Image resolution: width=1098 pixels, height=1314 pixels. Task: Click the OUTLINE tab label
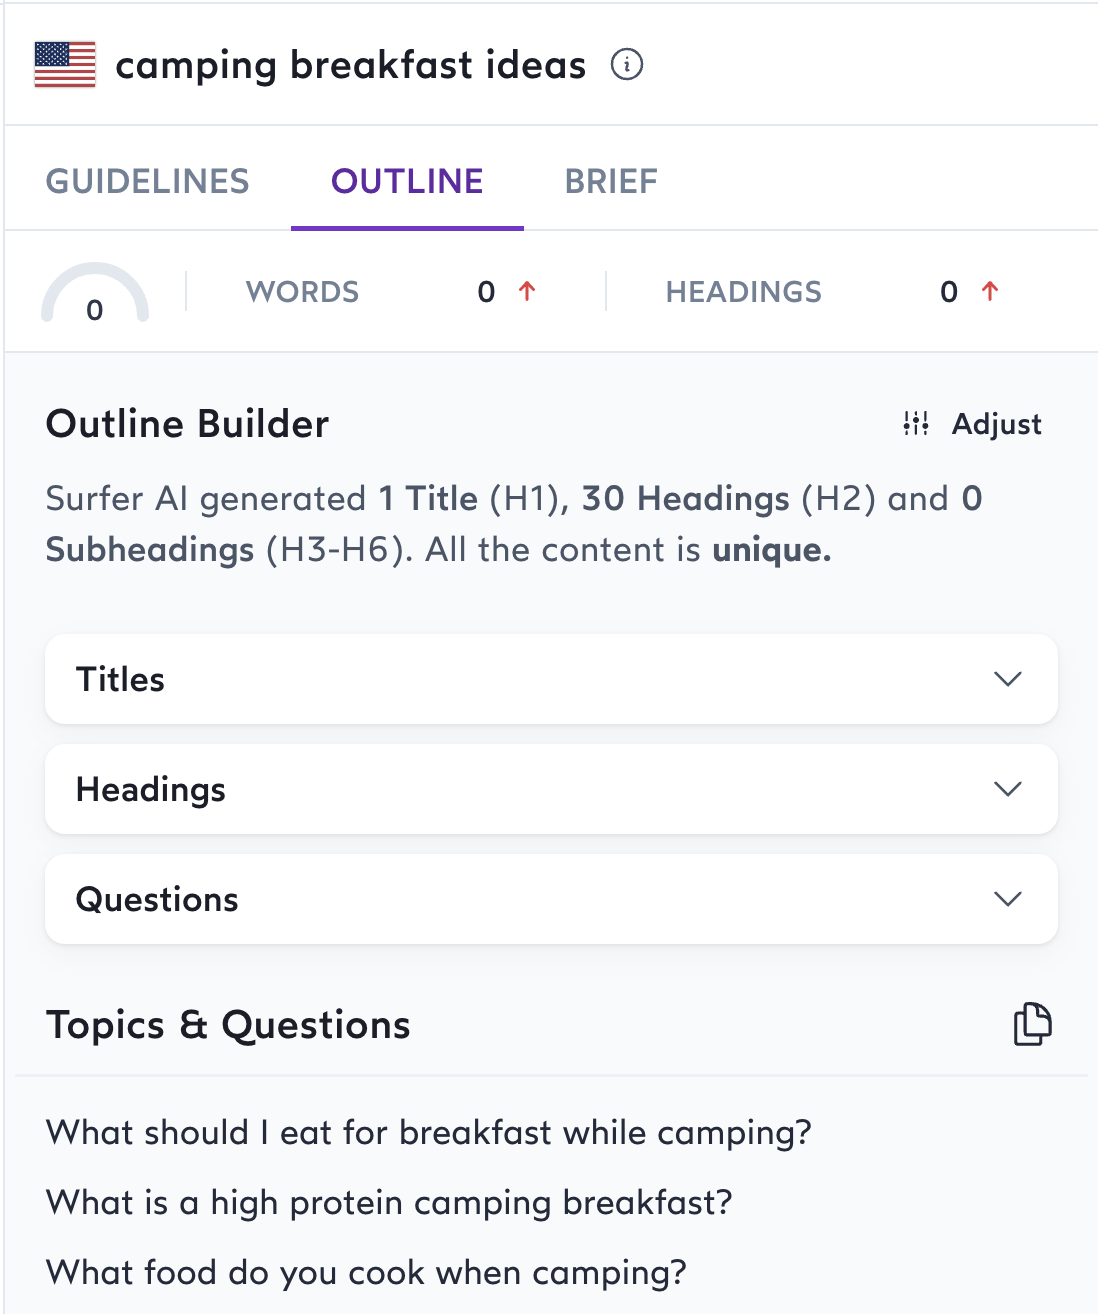(407, 181)
